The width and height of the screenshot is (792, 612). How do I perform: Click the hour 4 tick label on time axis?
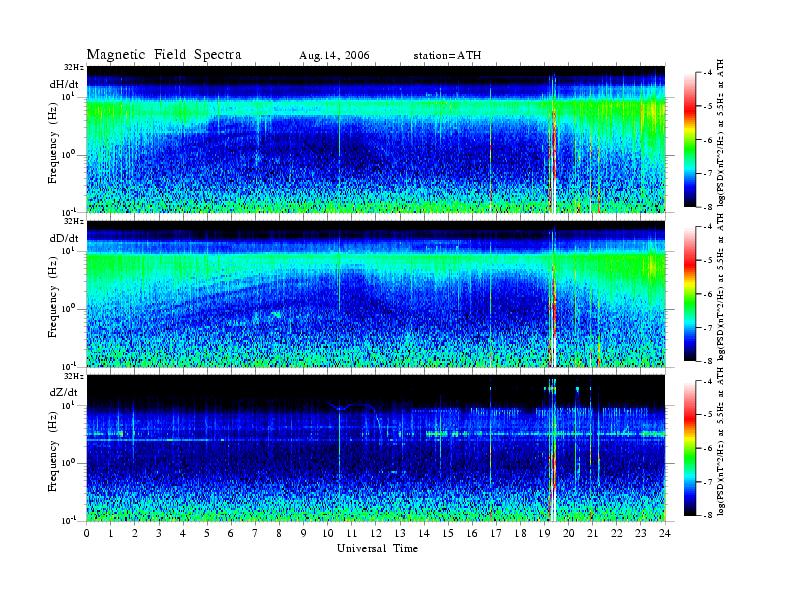[x=183, y=533]
